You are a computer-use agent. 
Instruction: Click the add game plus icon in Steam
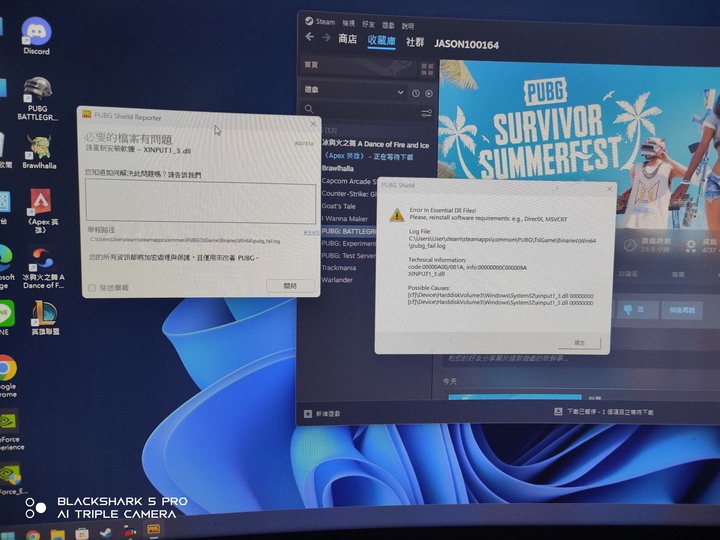tap(308, 414)
